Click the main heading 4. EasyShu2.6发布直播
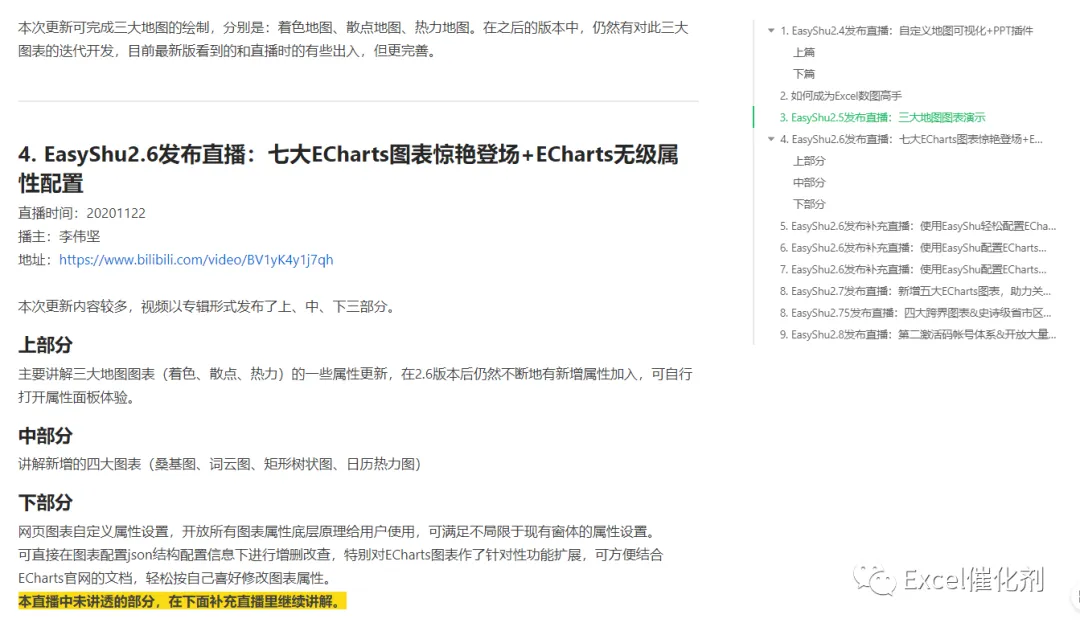The image size is (1080, 627). (348, 169)
